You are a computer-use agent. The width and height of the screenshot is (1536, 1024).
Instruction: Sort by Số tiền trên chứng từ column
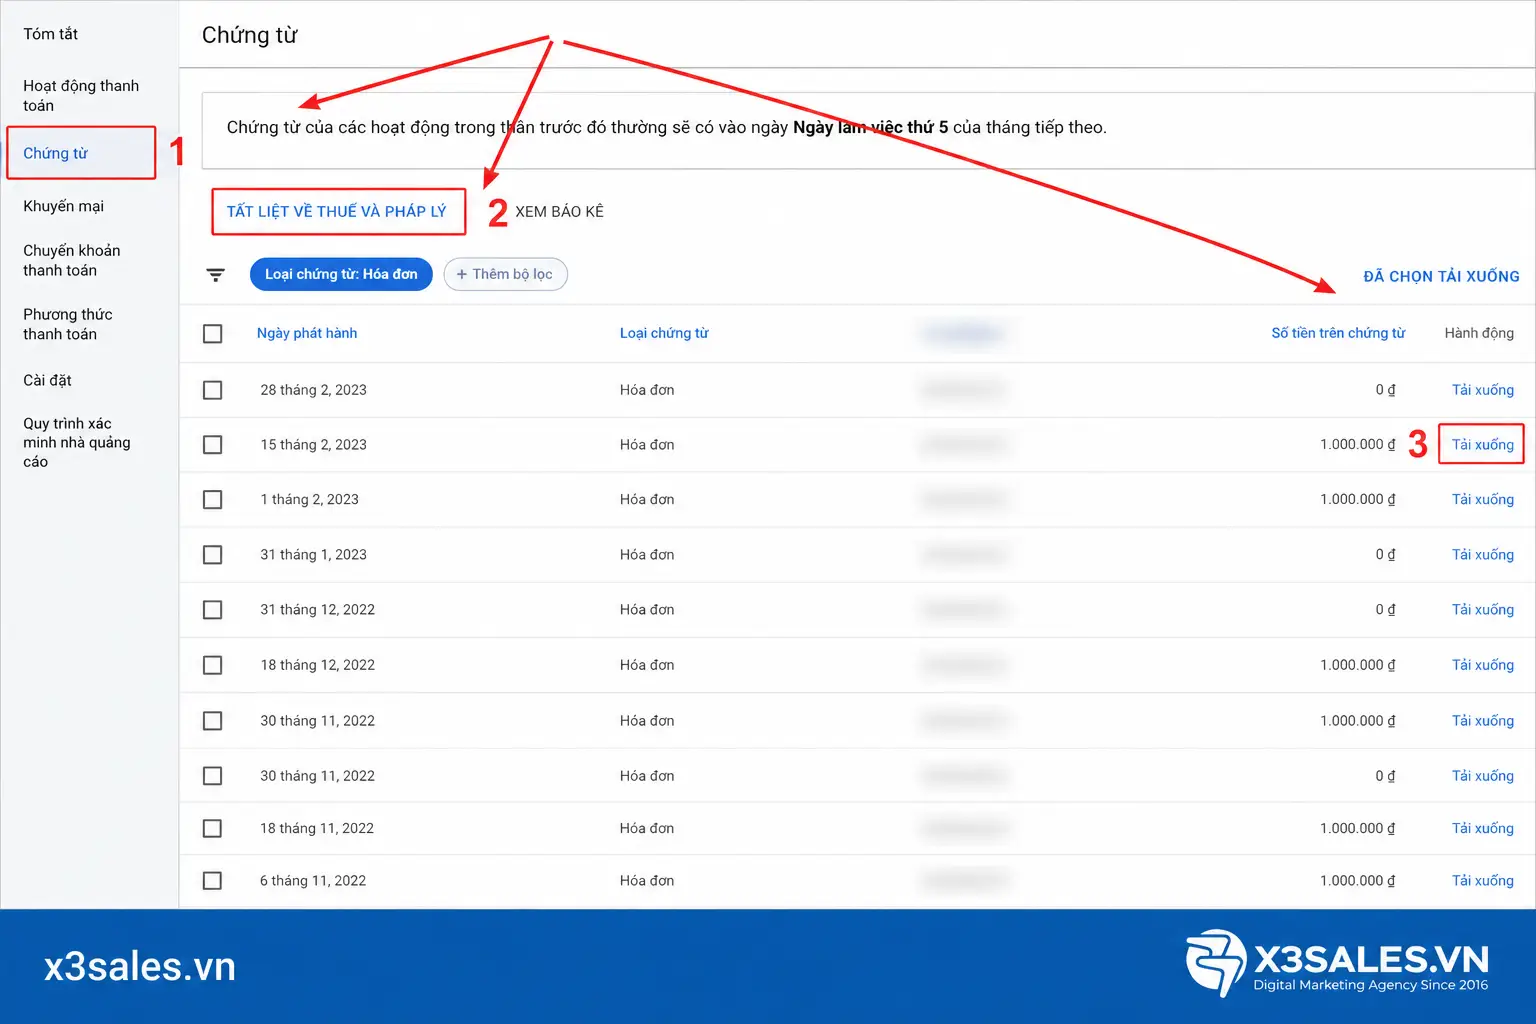click(x=1338, y=333)
